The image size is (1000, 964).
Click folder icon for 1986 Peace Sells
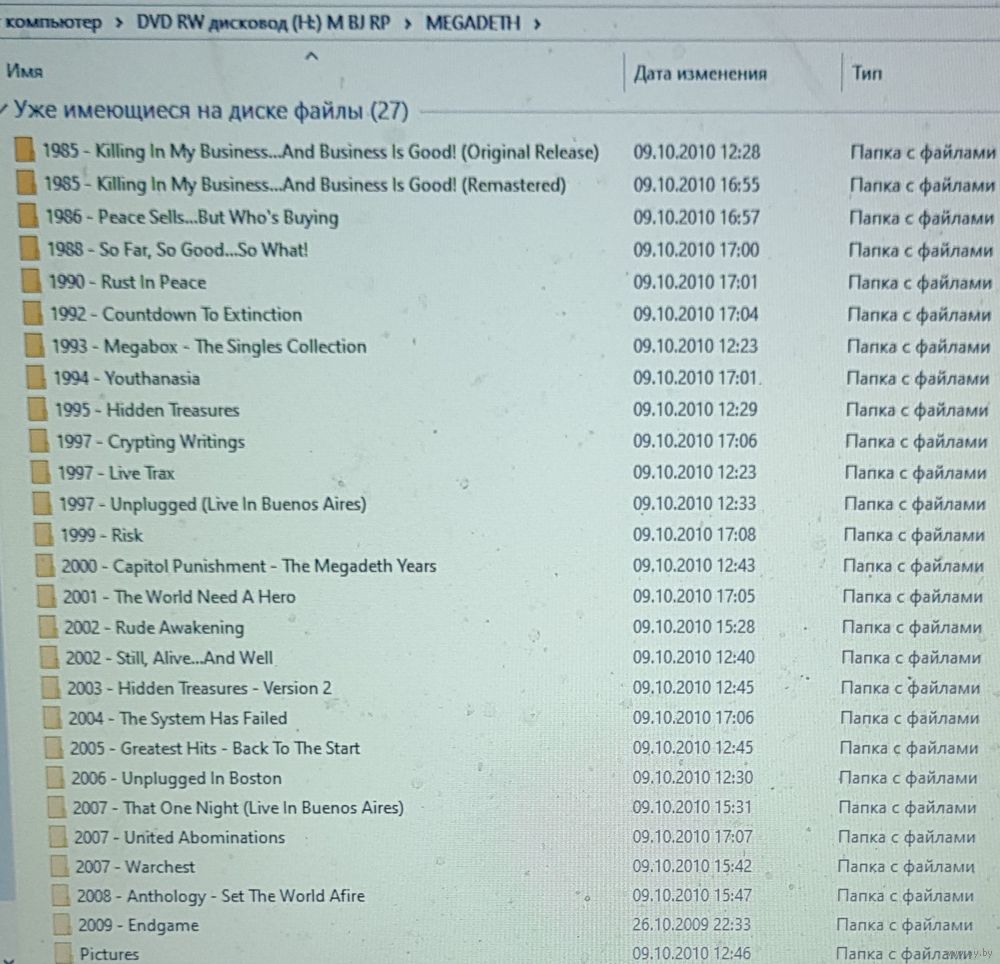[x=27, y=215]
